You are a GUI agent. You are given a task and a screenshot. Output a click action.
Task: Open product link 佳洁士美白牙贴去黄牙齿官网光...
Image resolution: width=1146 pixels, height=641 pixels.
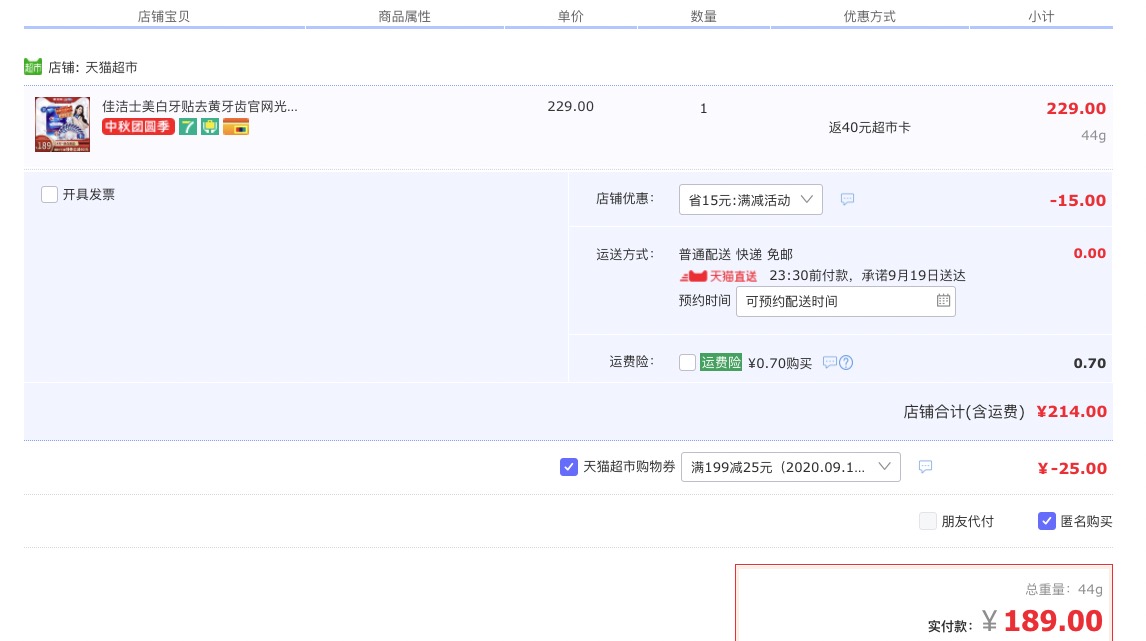click(200, 107)
